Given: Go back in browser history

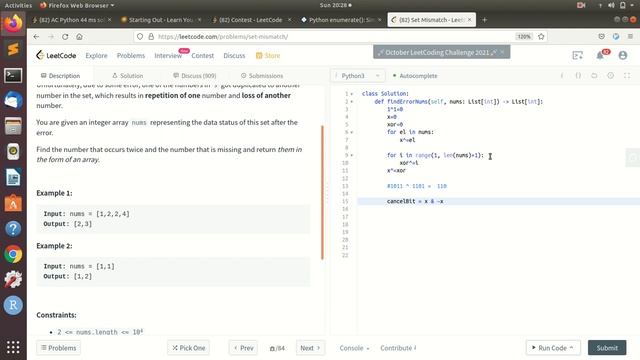Looking at the screenshot, I should tap(36, 37).
